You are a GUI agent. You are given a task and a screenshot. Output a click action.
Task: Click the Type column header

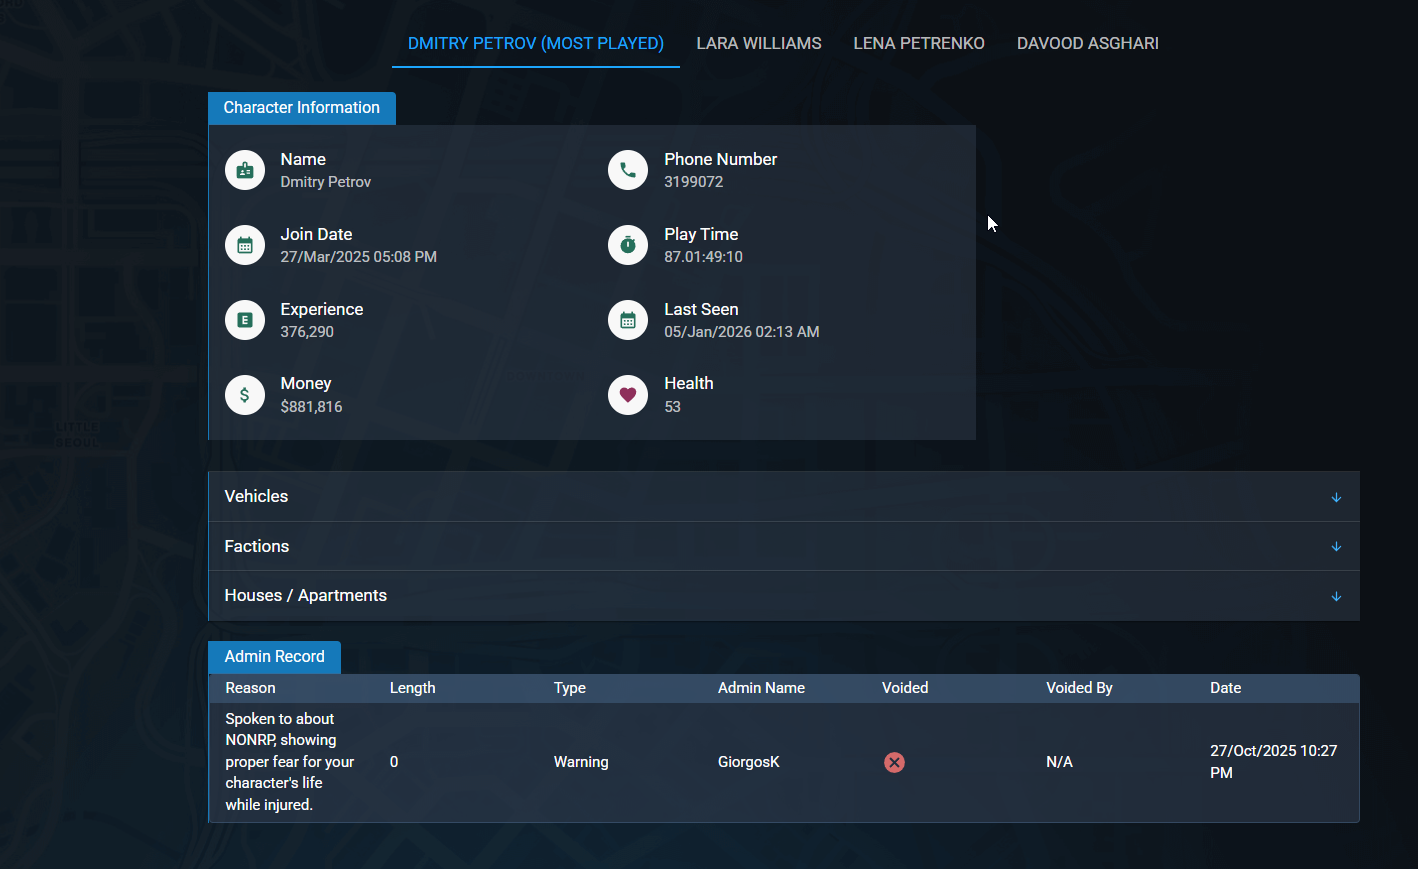(570, 688)
